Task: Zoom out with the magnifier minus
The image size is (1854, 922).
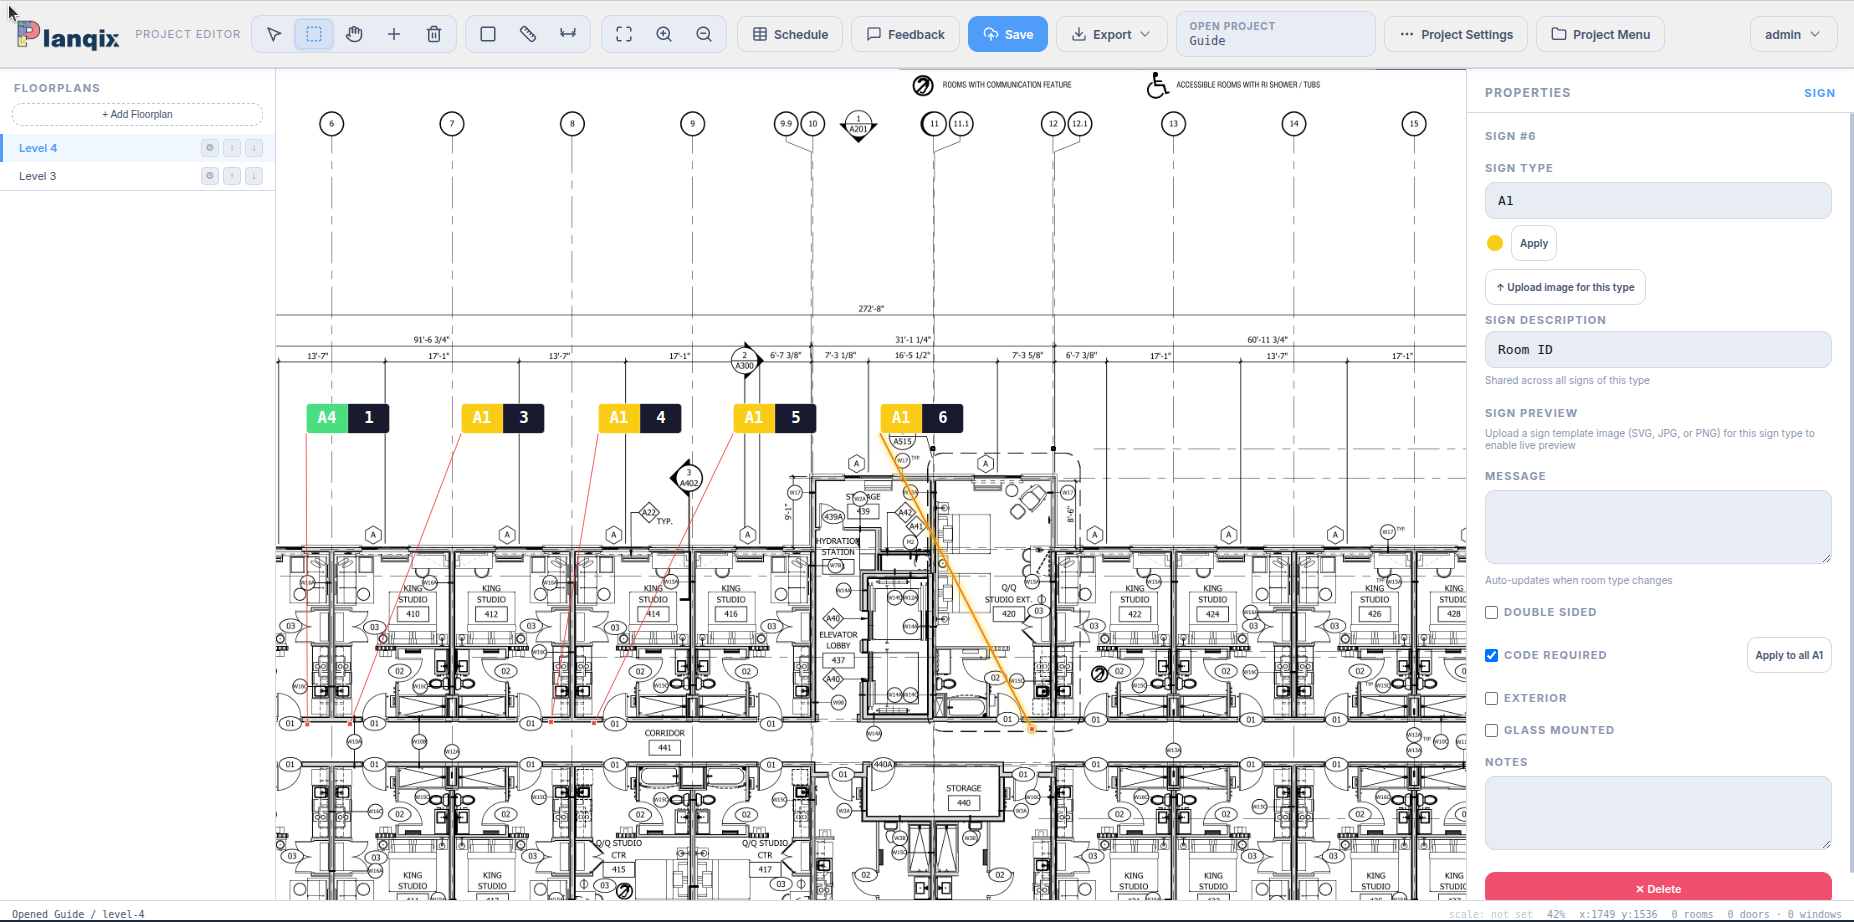Action: (x=704, y=34)
